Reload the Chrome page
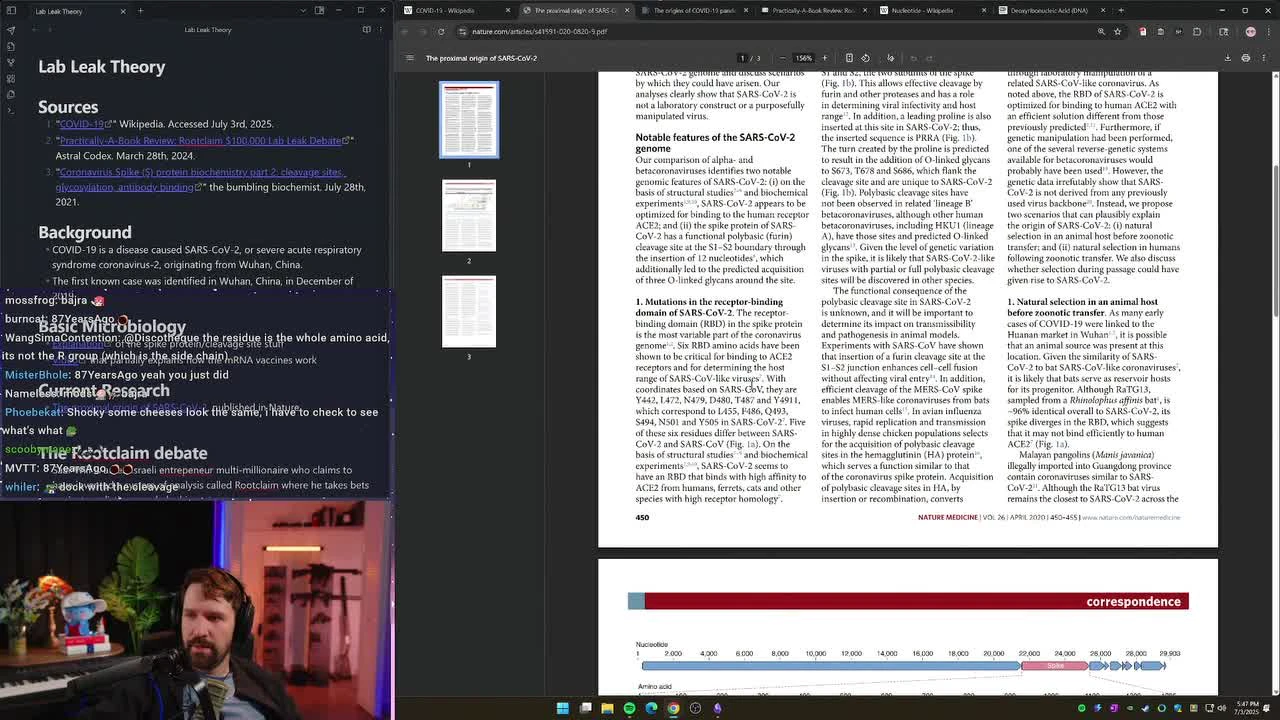 click(441, 31)
